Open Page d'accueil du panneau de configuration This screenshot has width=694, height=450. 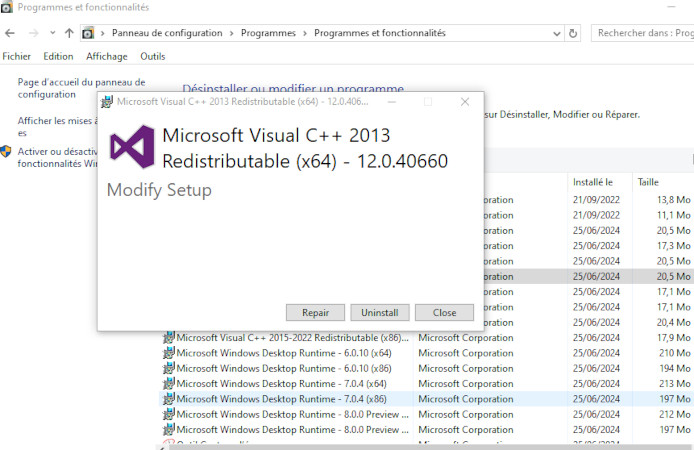(81, 88)
